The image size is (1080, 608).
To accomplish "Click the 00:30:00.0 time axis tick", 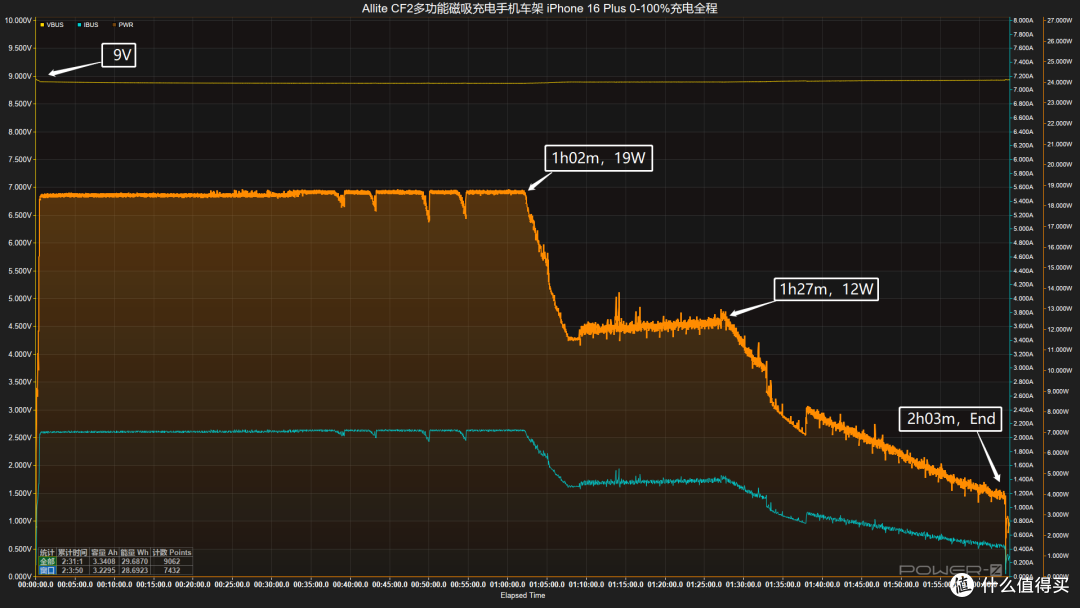I will click(271, 585).
